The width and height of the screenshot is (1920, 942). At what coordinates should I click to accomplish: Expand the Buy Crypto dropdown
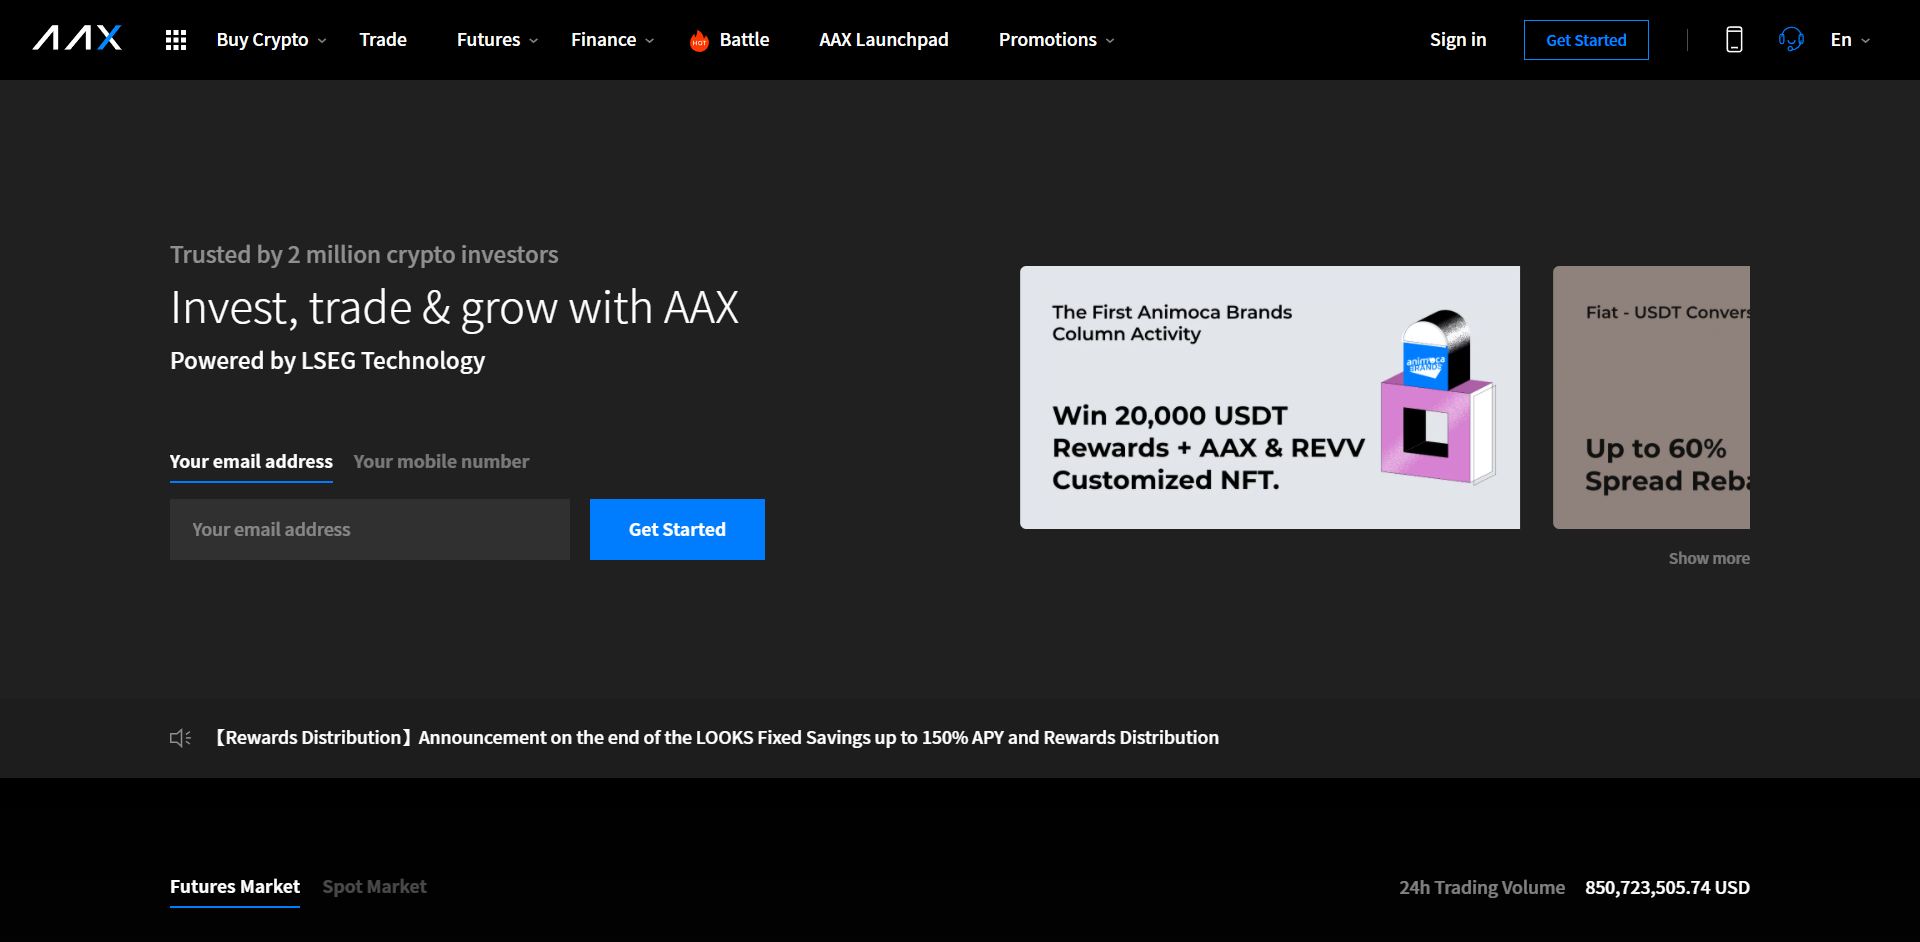tap(271, 40)
